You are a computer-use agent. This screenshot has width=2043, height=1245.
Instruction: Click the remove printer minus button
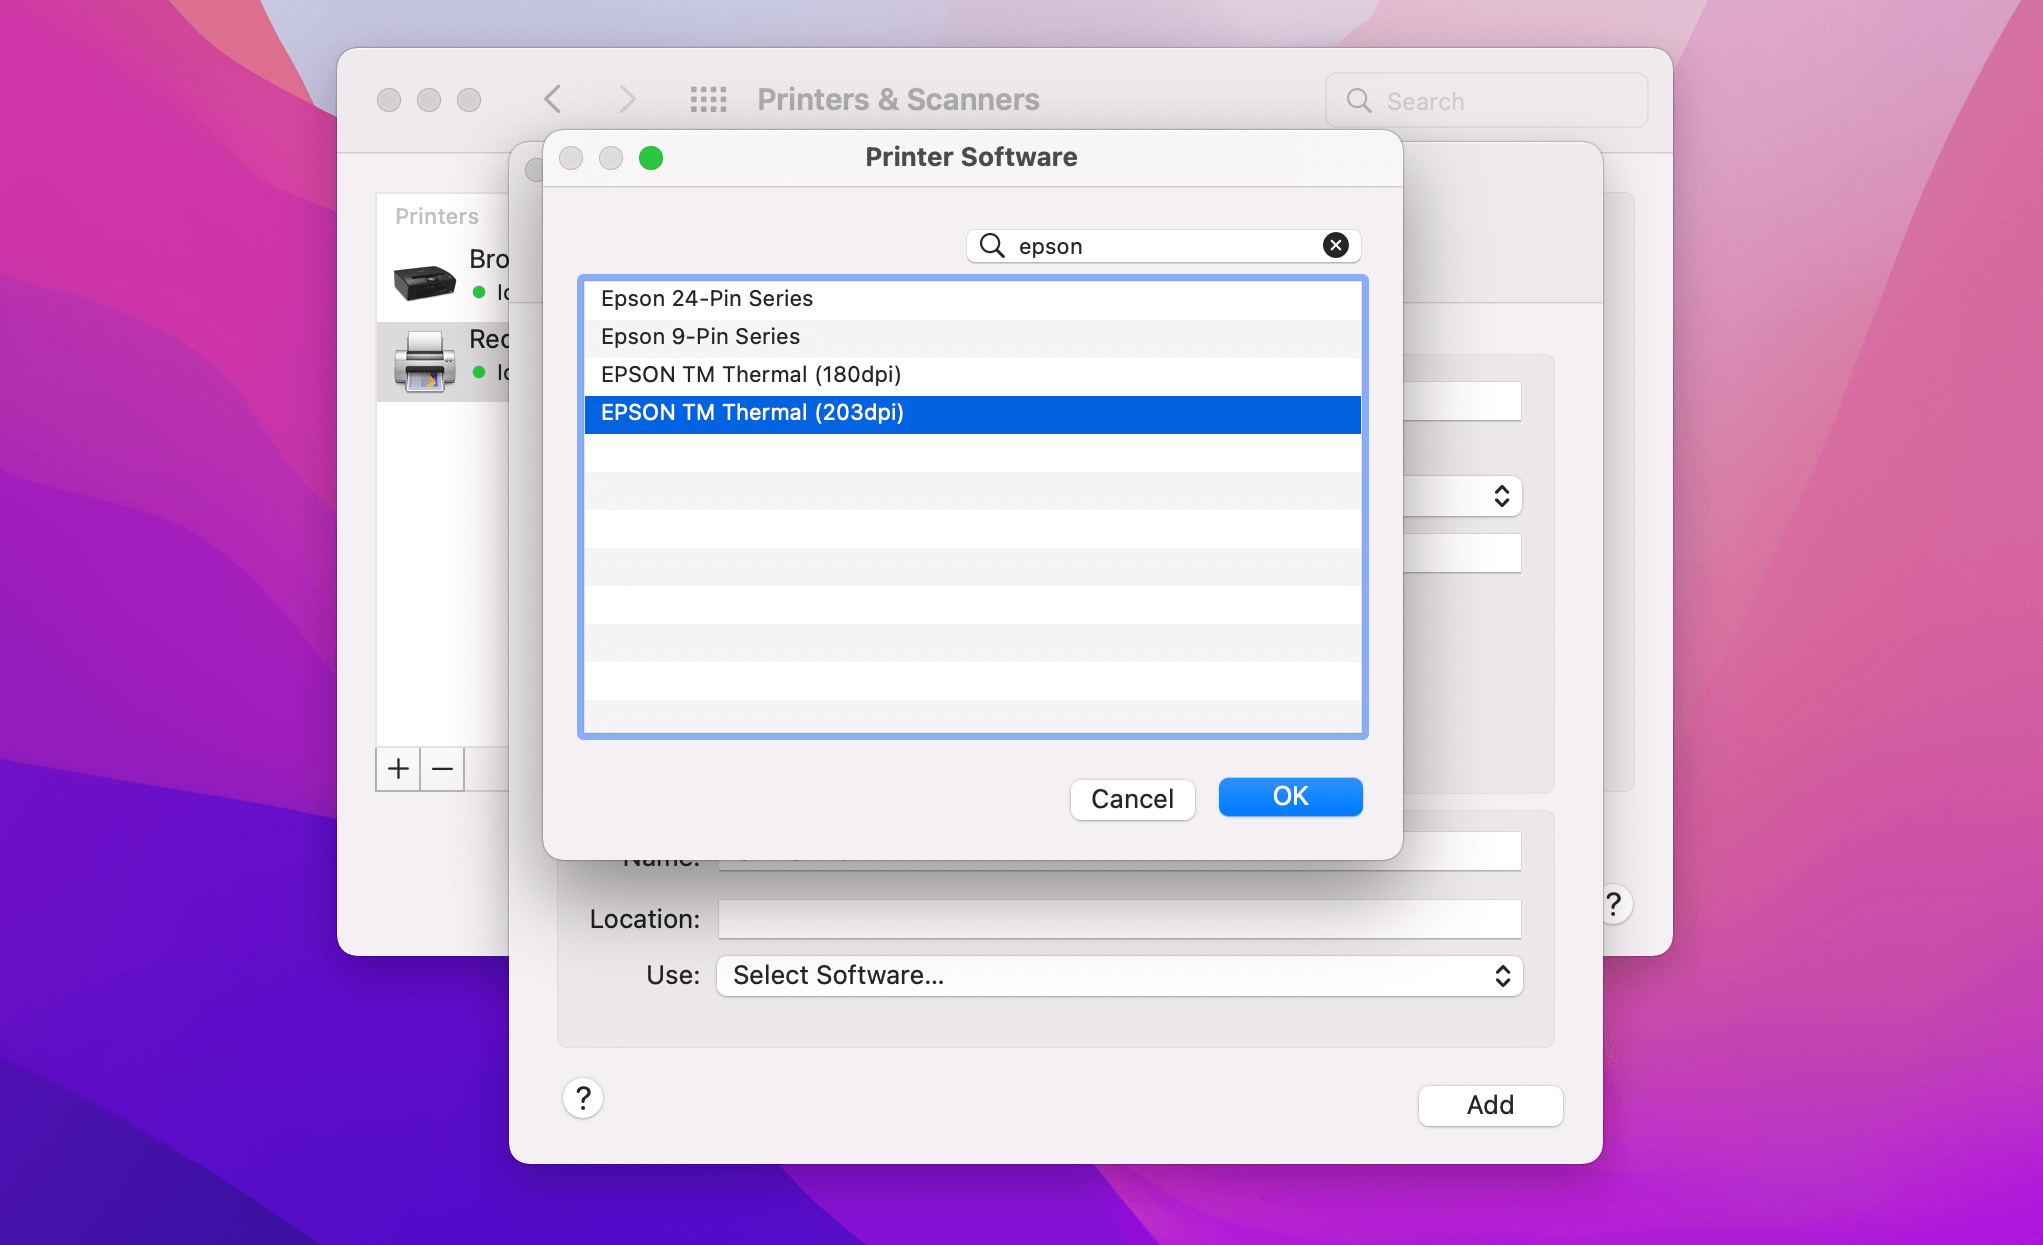442,768
